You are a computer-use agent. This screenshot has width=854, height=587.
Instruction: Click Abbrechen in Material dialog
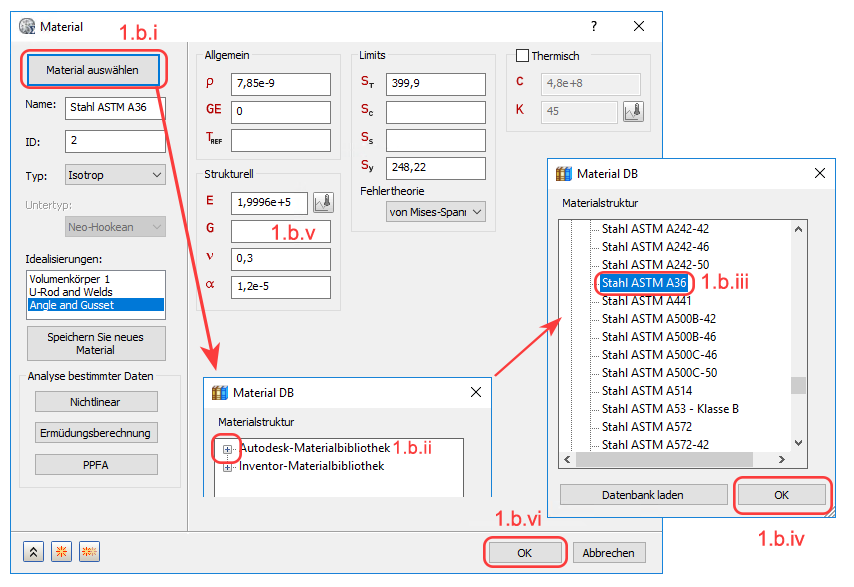[609, 553]
